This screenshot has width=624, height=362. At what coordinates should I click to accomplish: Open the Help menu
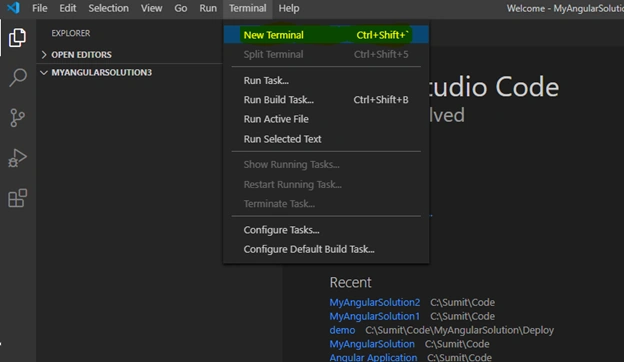coord(289,8)
